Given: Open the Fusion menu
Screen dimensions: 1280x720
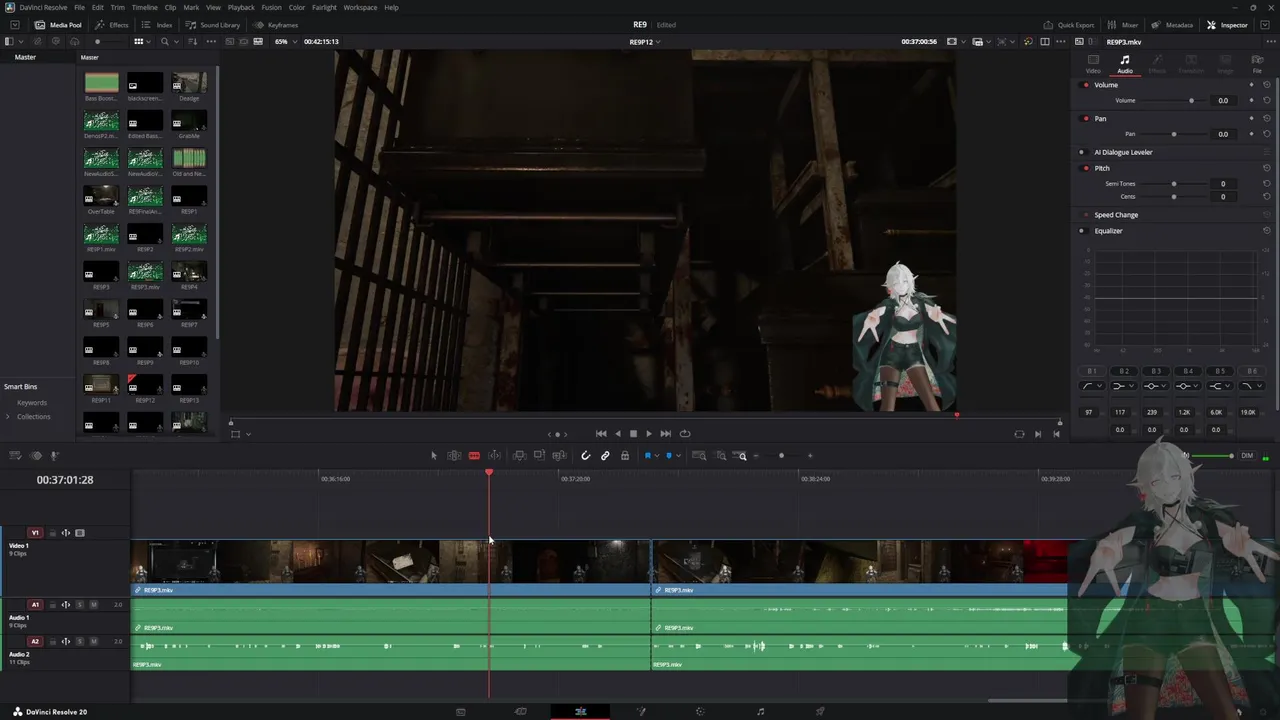Looking at the screenshot, I should [271, 7].
